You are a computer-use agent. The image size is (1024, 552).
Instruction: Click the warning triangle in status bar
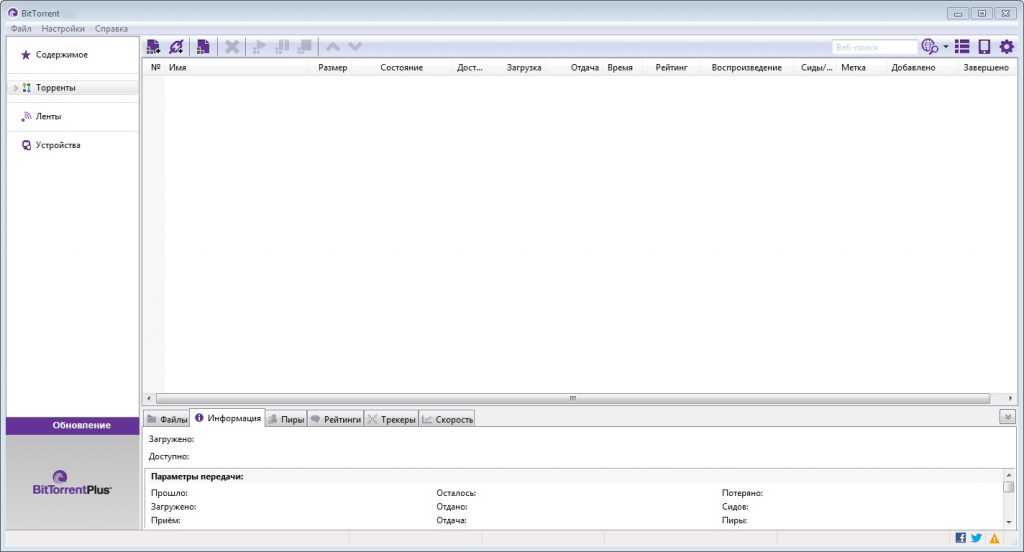click(x=994, y=538)
